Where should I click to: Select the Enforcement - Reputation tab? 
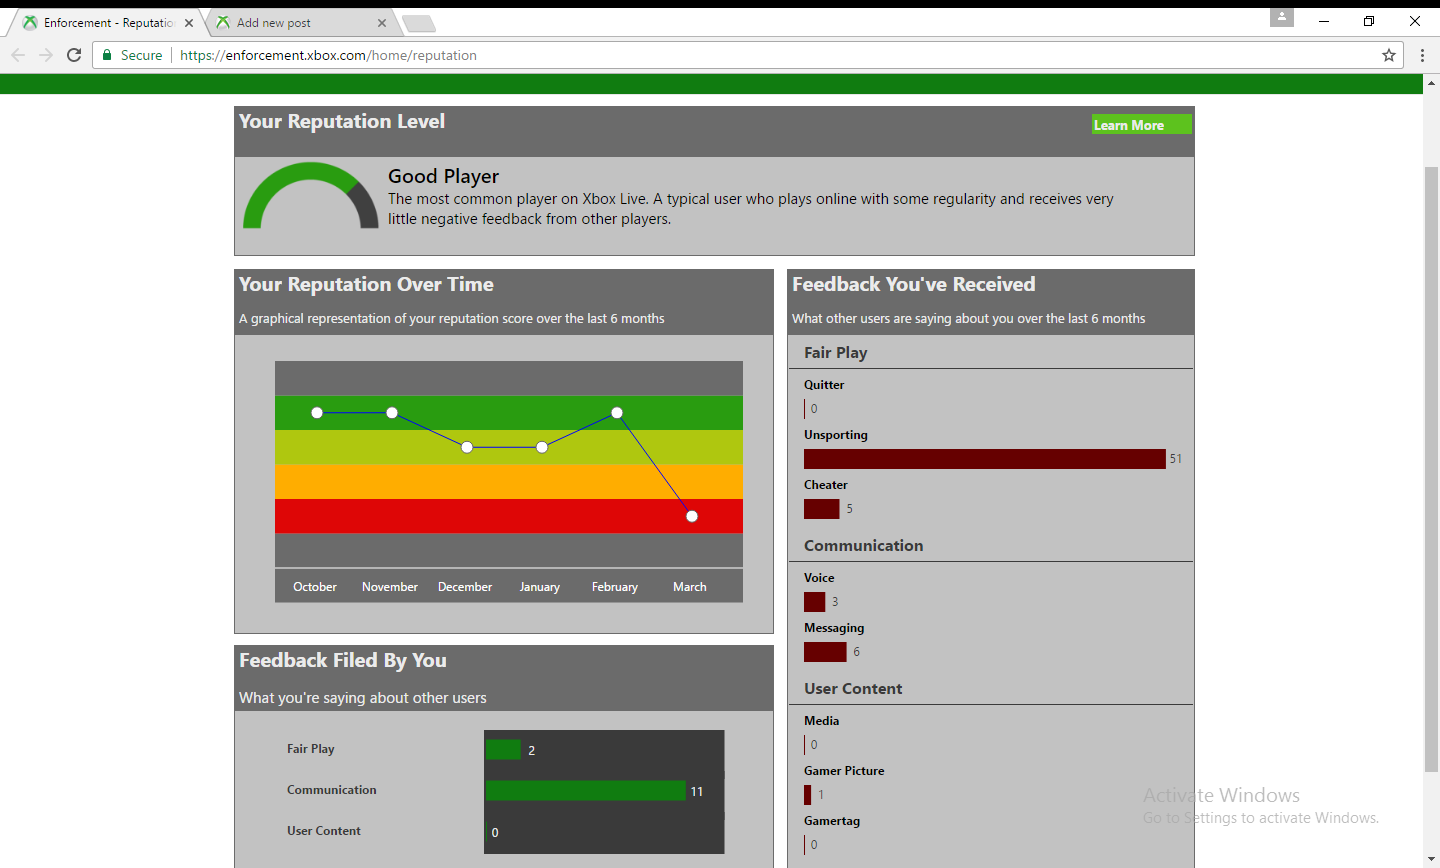click(108, 23)
